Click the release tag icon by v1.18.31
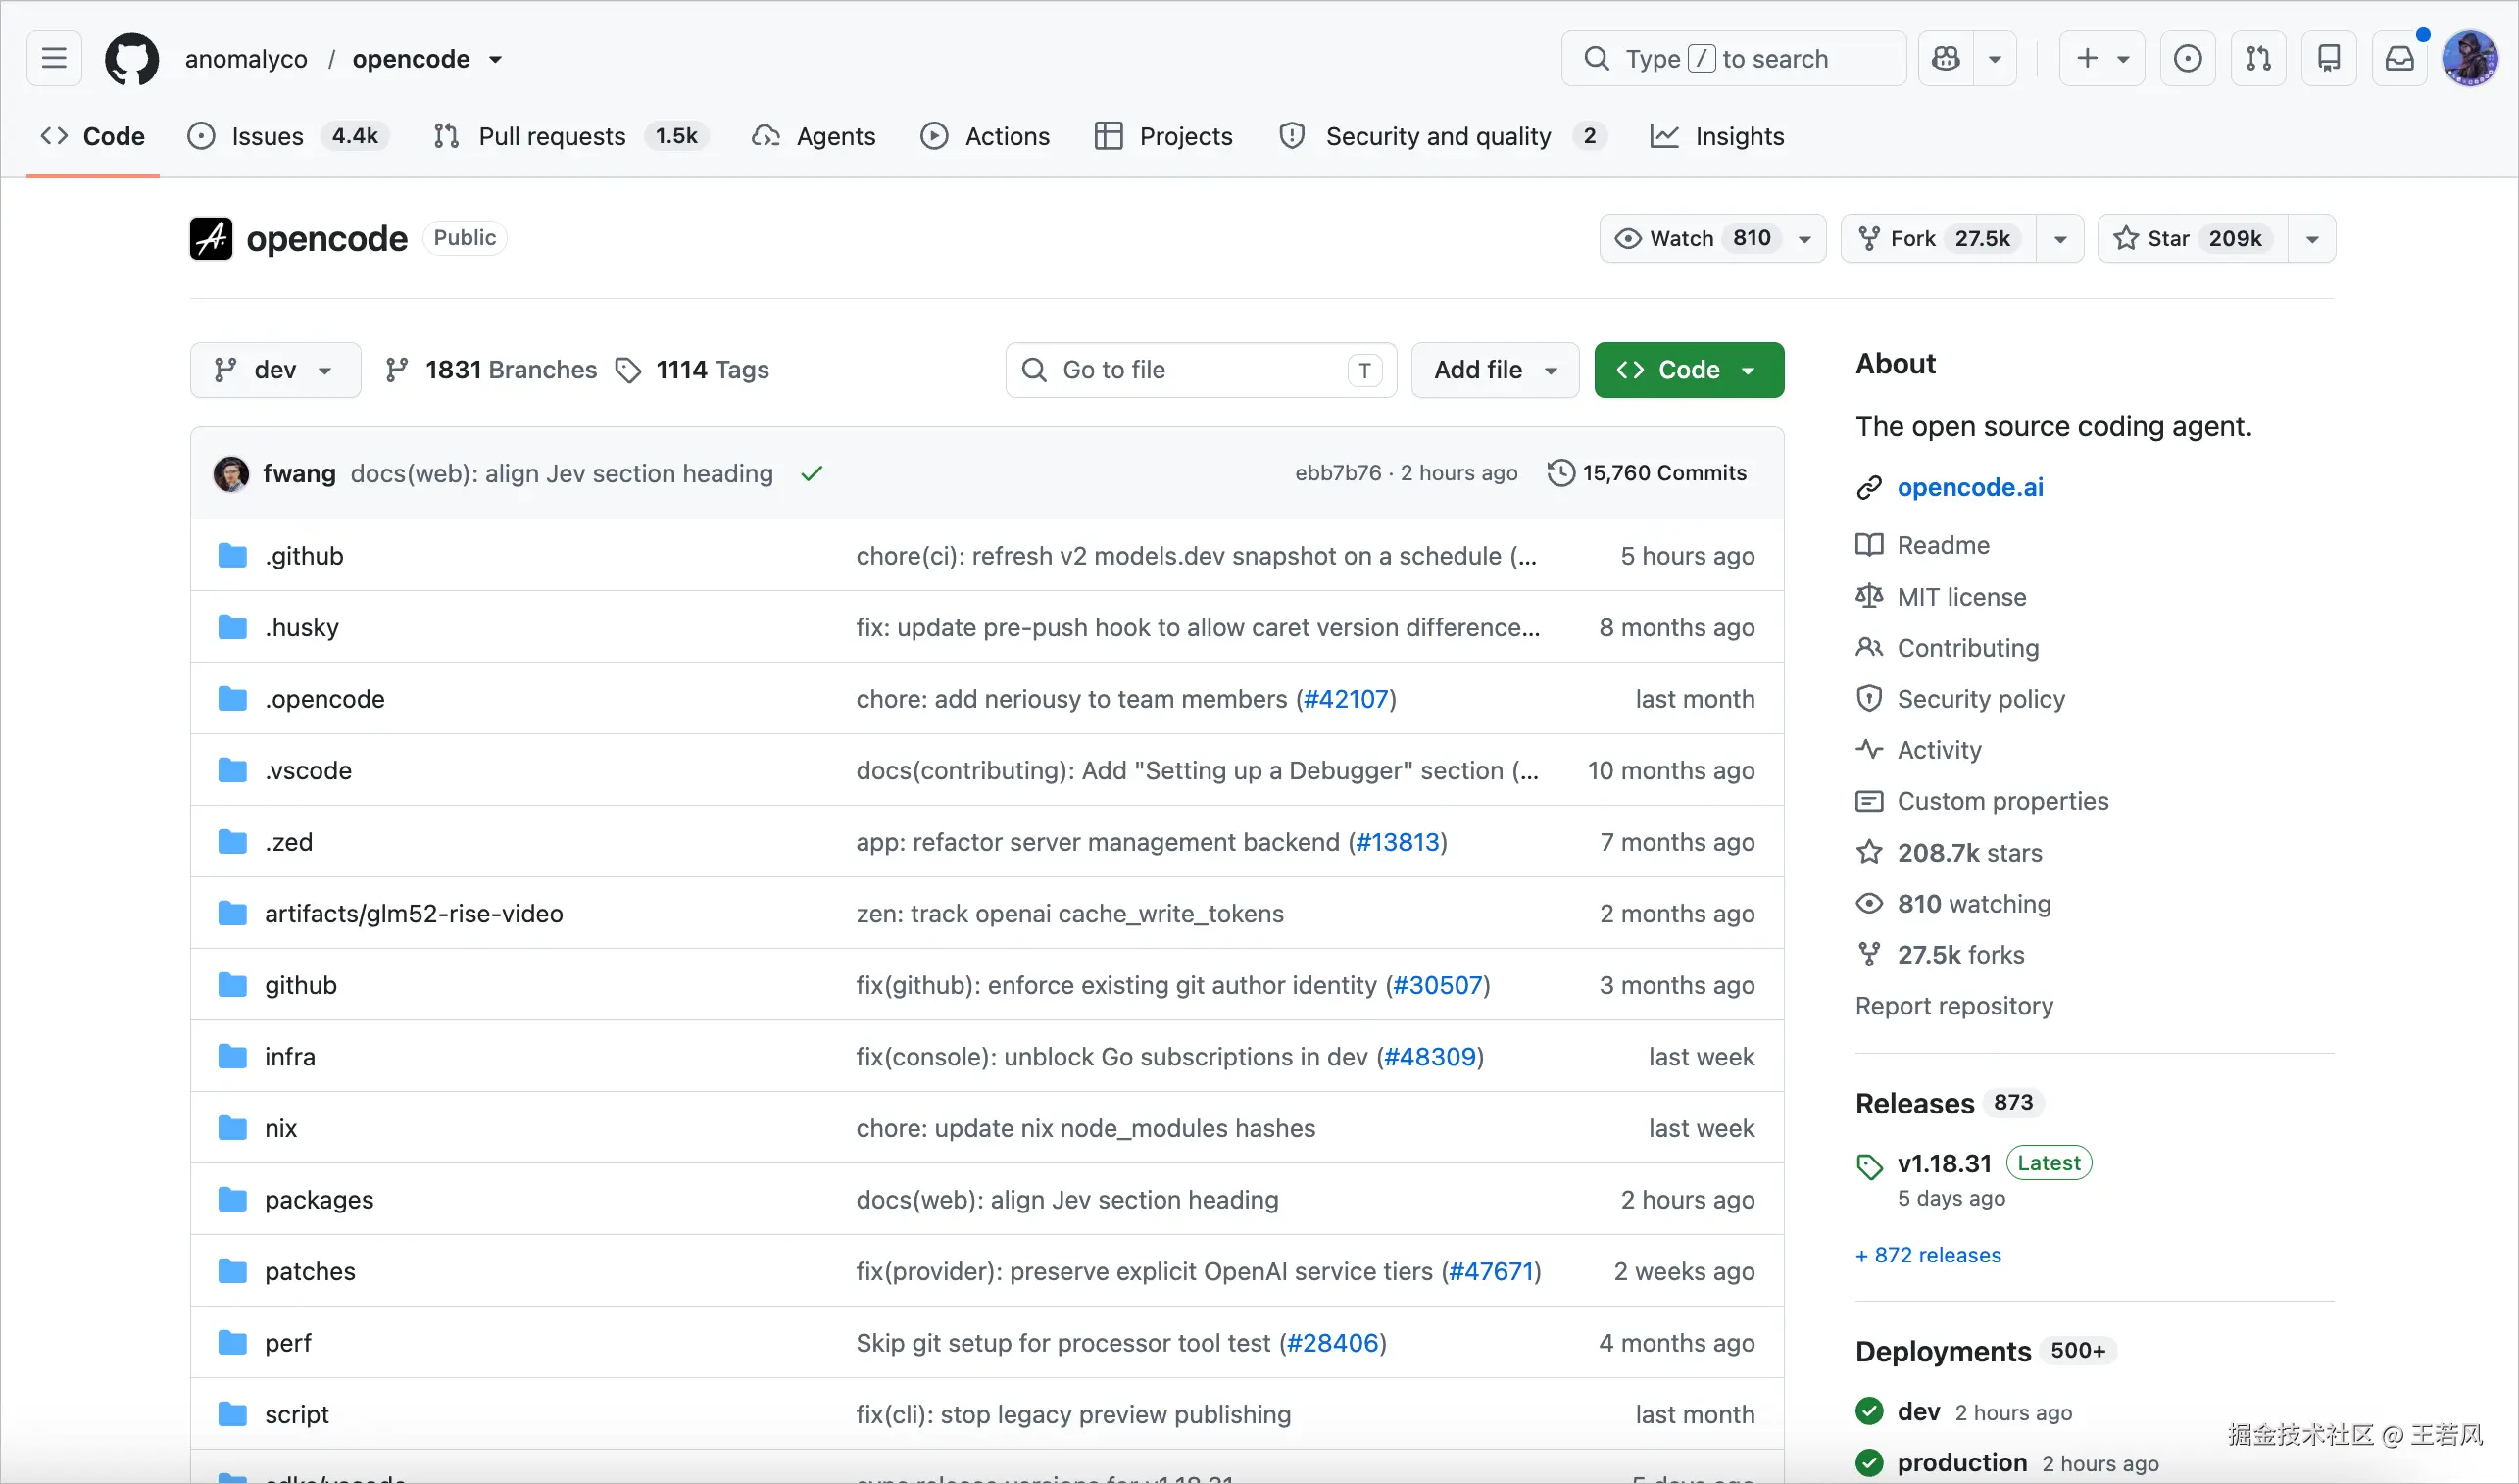 (1868, 1166)
